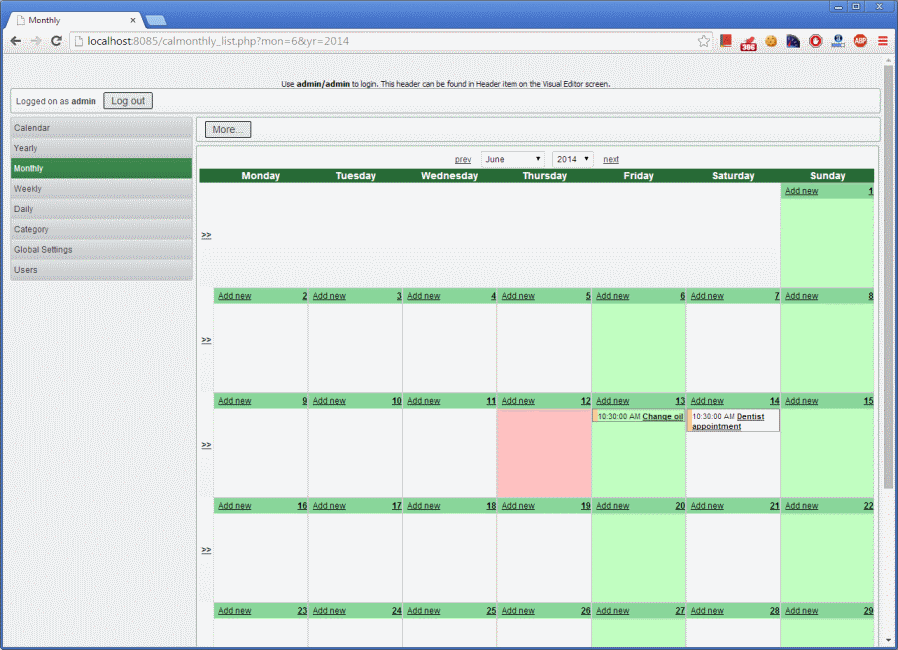The width and height of the screenshot is (898, 650).
Task: Select Monthly view in sidebar
Action: pyautogui.click(x=101, y=168)
